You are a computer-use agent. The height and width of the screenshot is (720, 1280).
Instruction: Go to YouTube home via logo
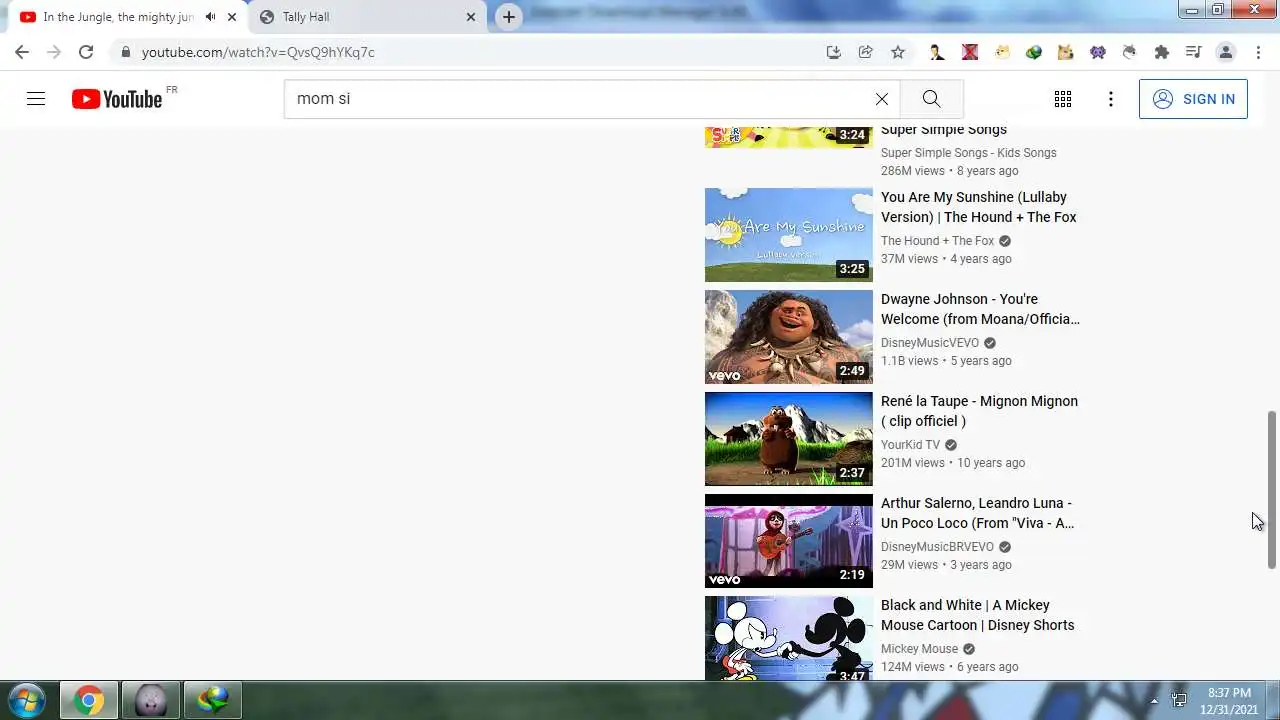(x=117, y=99)
